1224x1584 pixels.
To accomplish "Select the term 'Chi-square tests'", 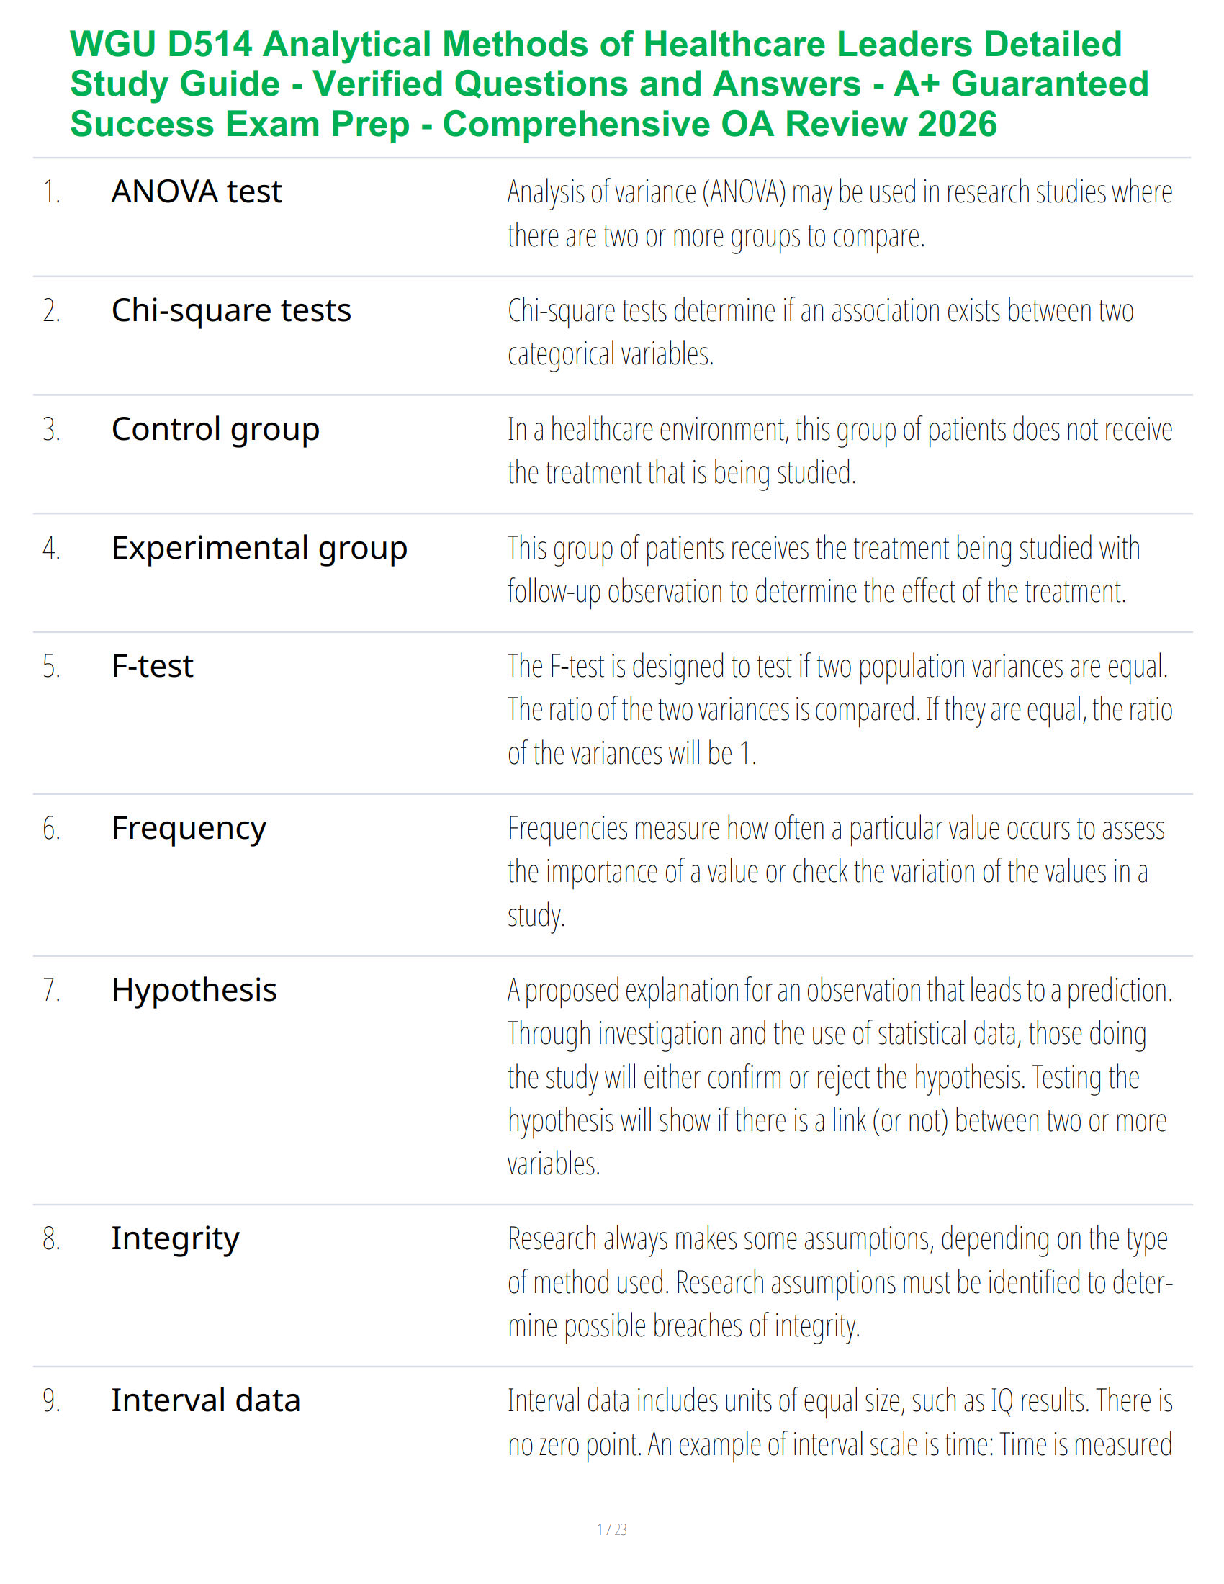I will (x=231, y=311).
